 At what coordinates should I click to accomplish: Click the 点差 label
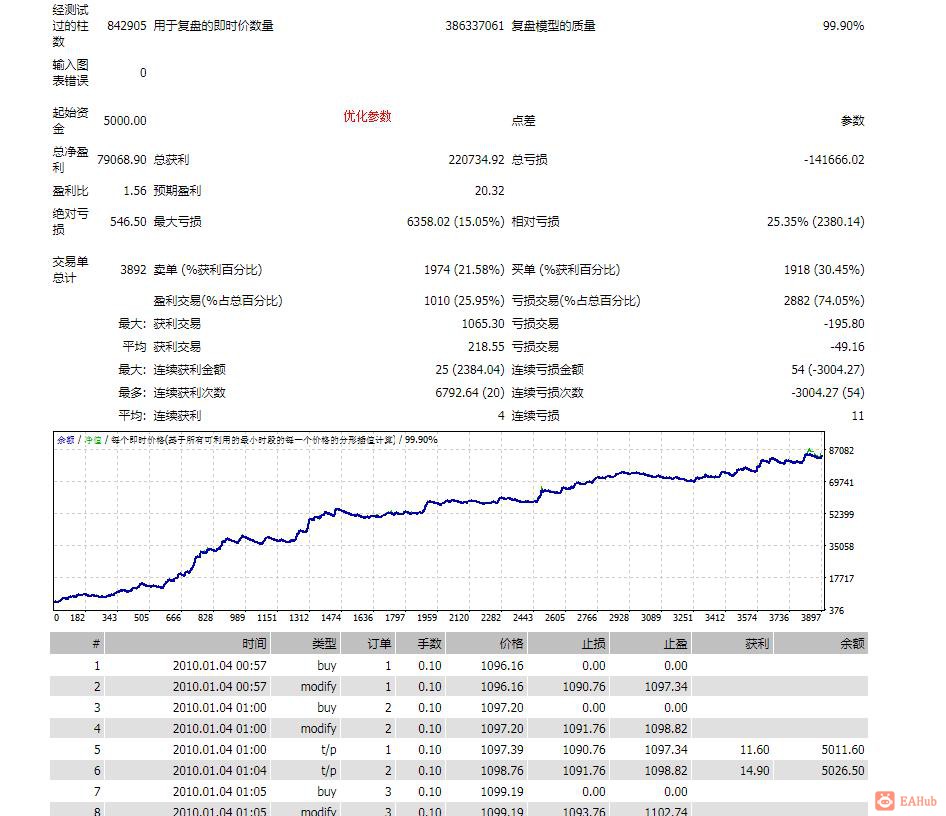click(521, 120)
